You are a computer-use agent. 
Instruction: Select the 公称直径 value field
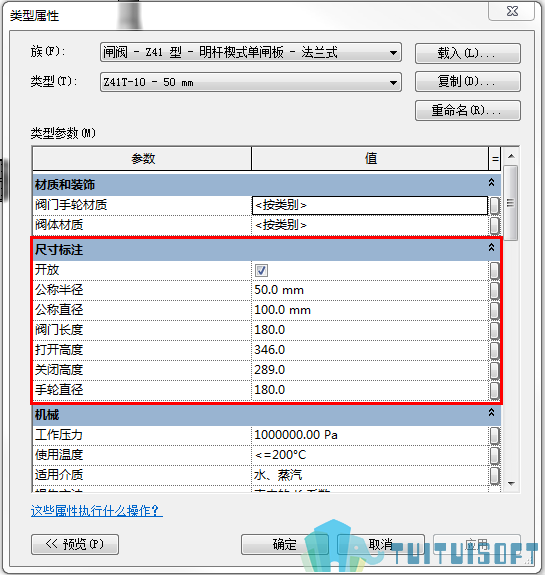point(370,310)
